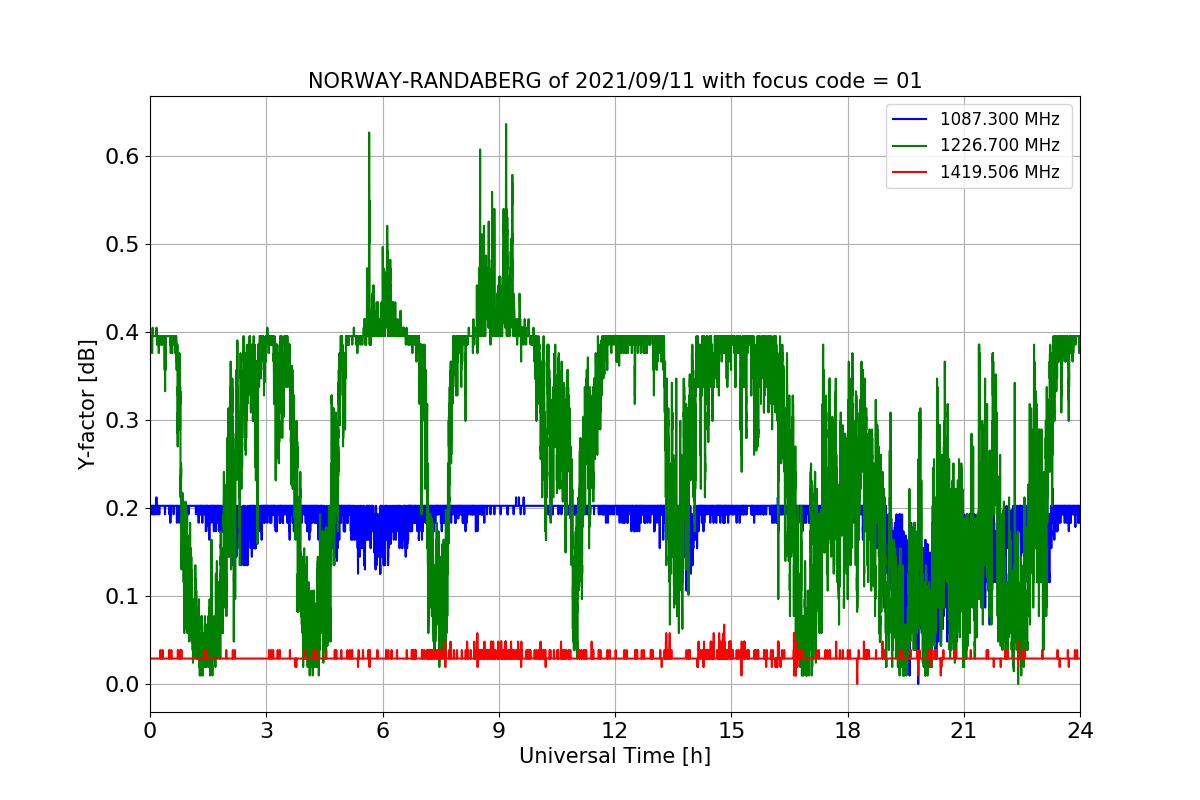The width and height of the screenshot is (1200, 800).
Task: Click the Universal Time [h] axis label
Action: pos(615,757)
